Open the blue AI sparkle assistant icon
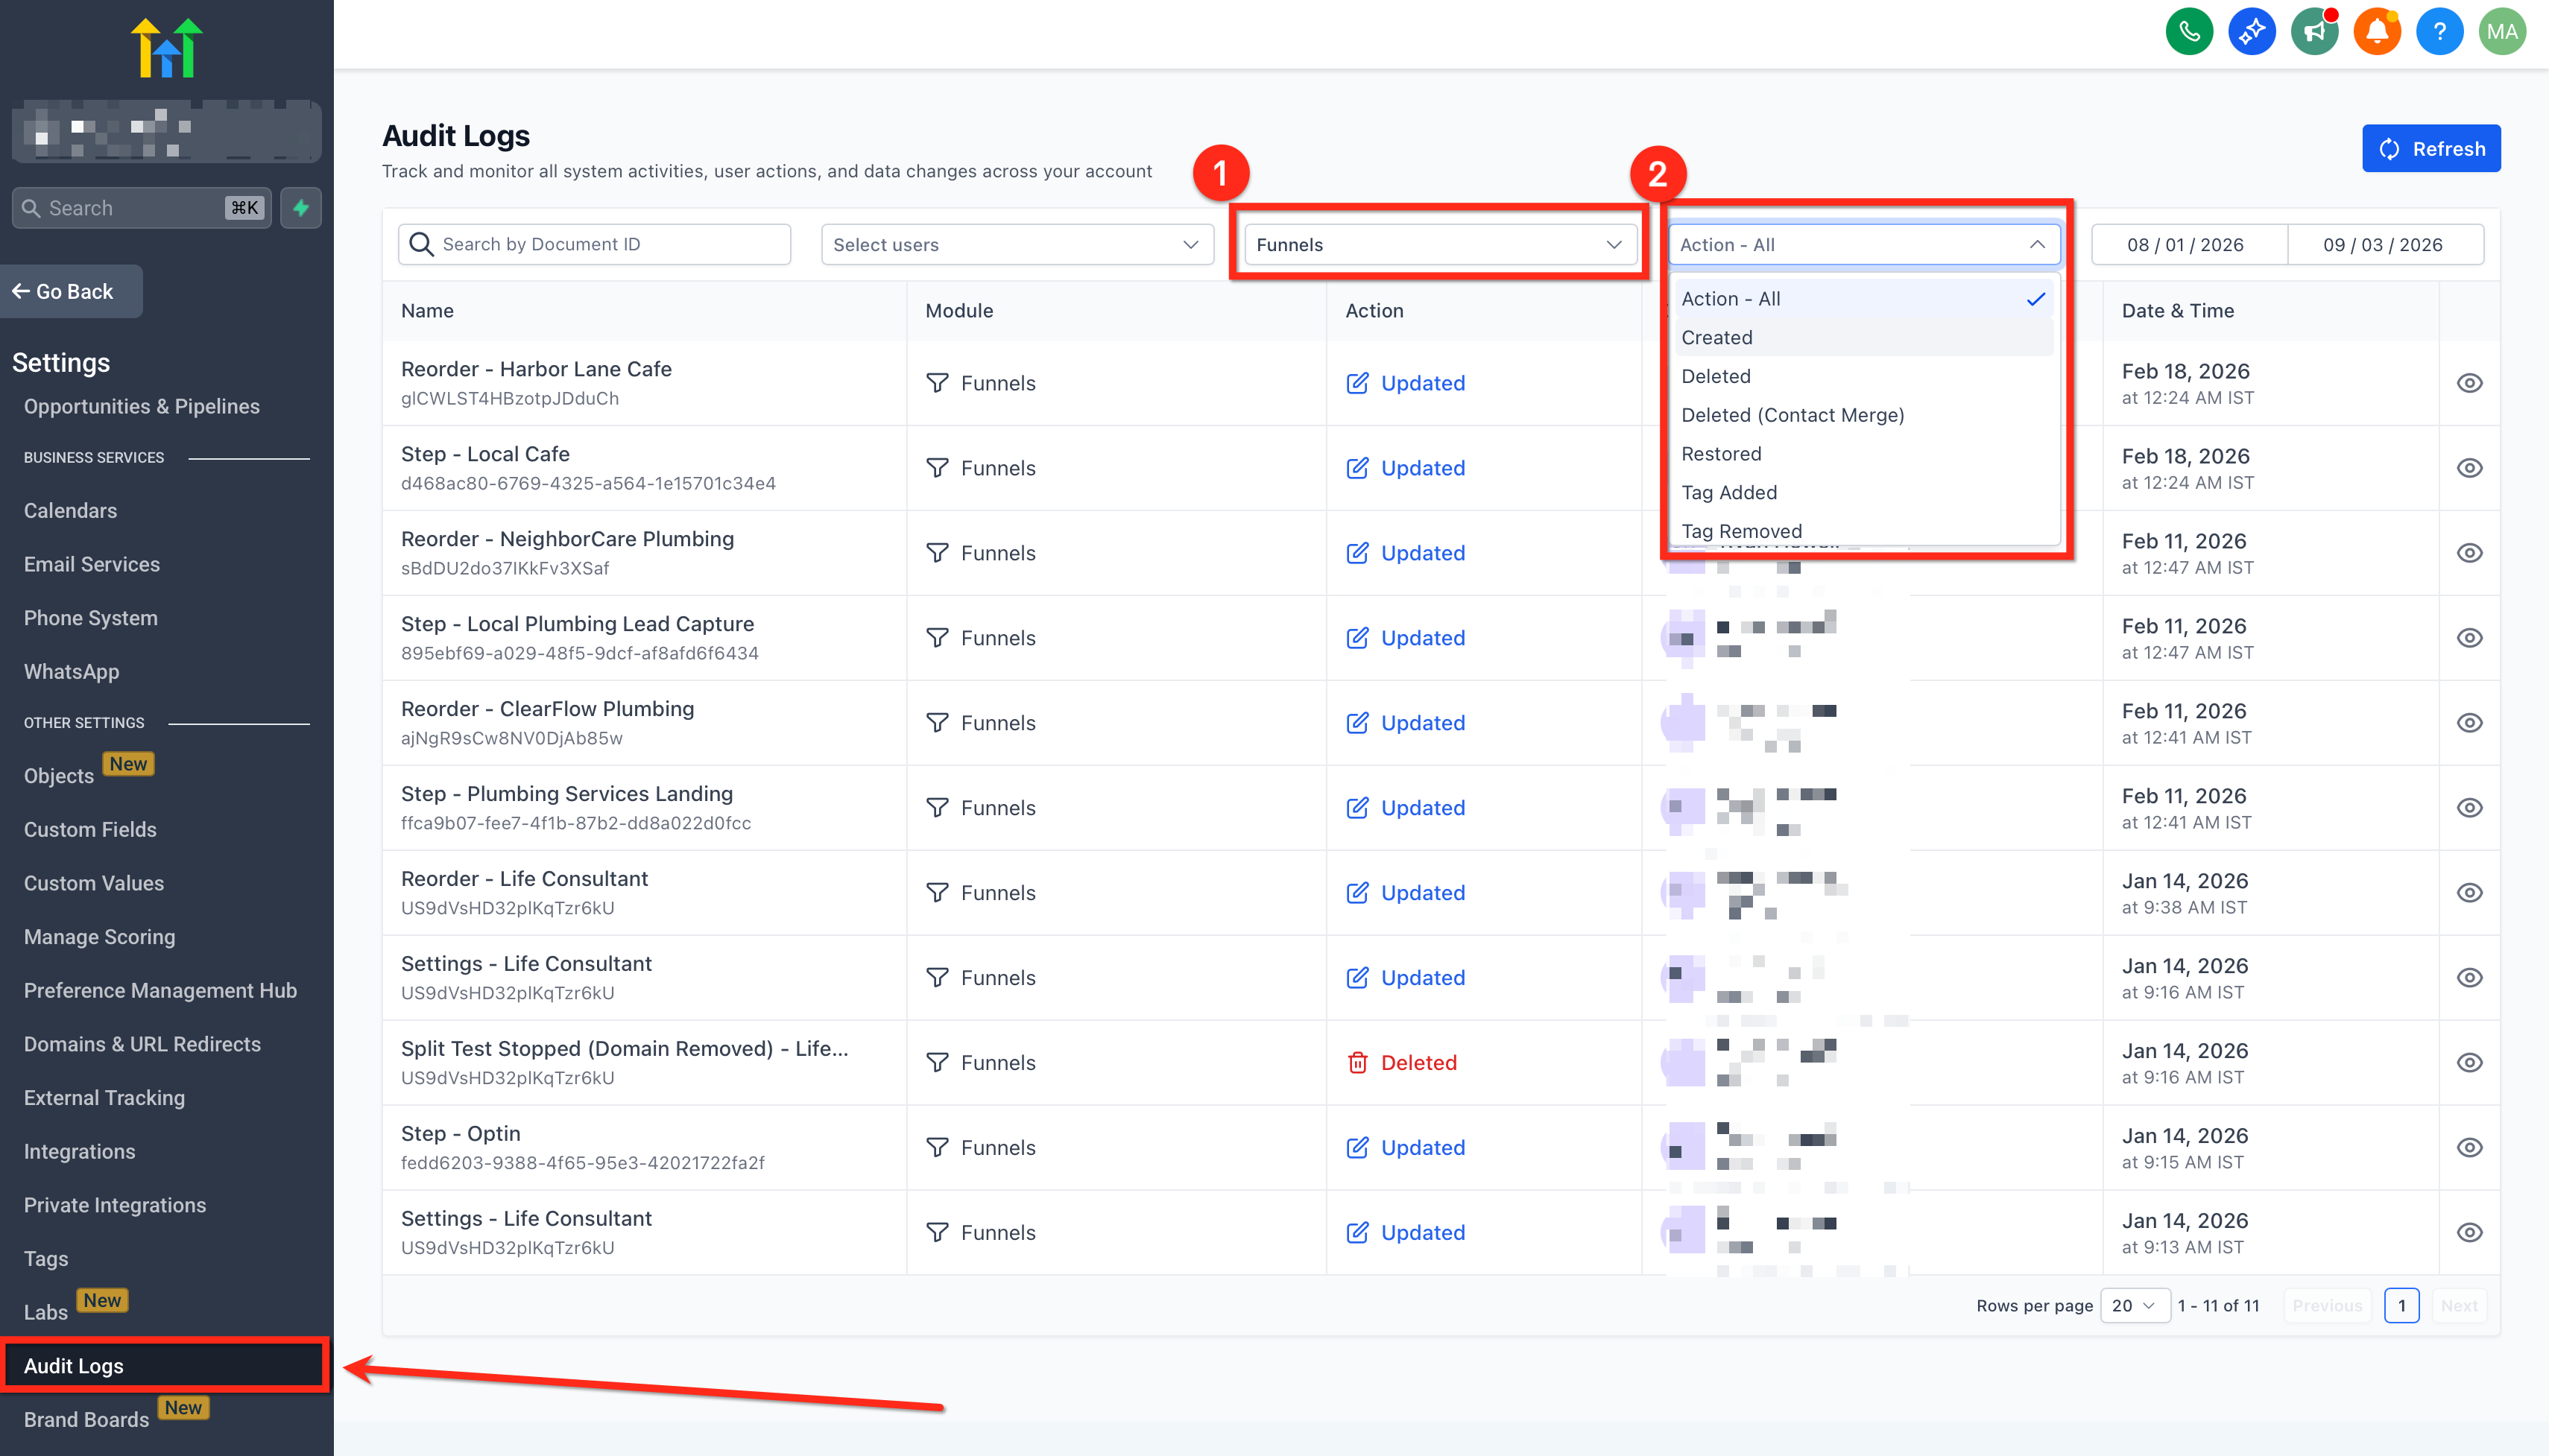This screenshot has height=1456, width=2549. (x=2251, y=32)
